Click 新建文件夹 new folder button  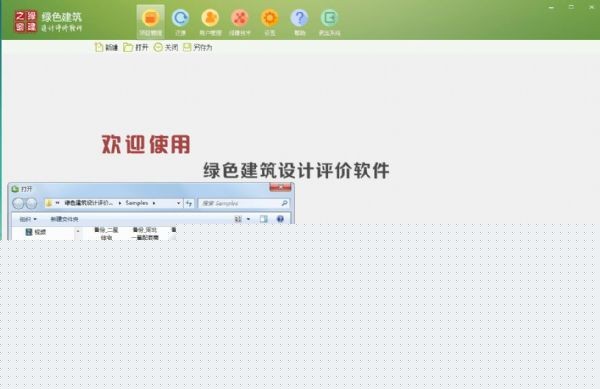(64, 219)
